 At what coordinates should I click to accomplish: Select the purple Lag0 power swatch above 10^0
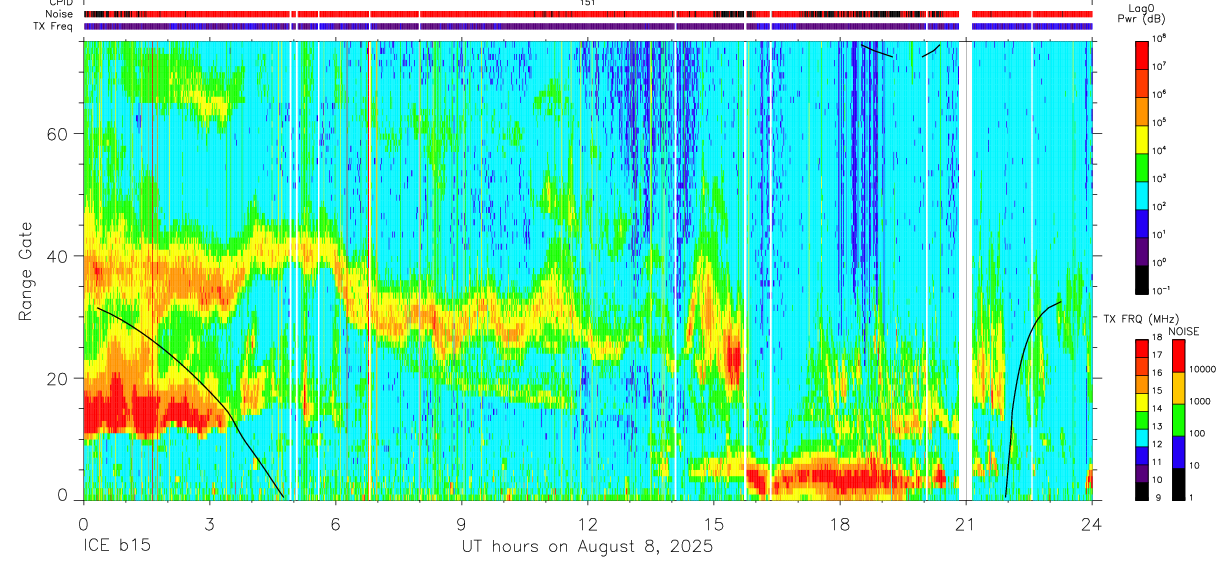[x=1143, y=250]
